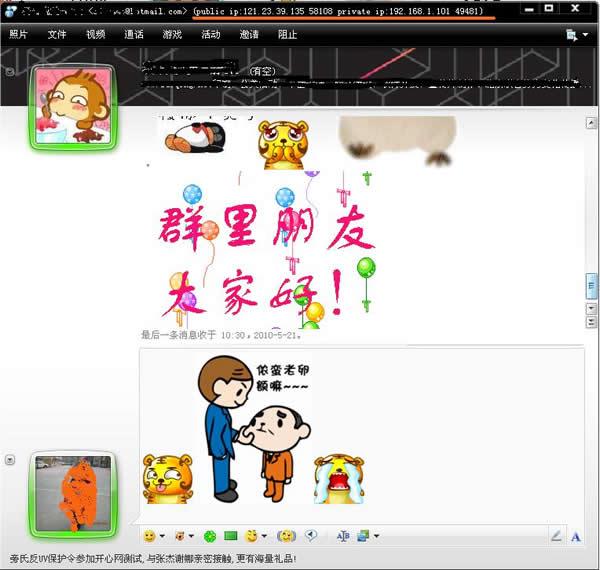Expand the wink animations dropdown

click(266, 537)
